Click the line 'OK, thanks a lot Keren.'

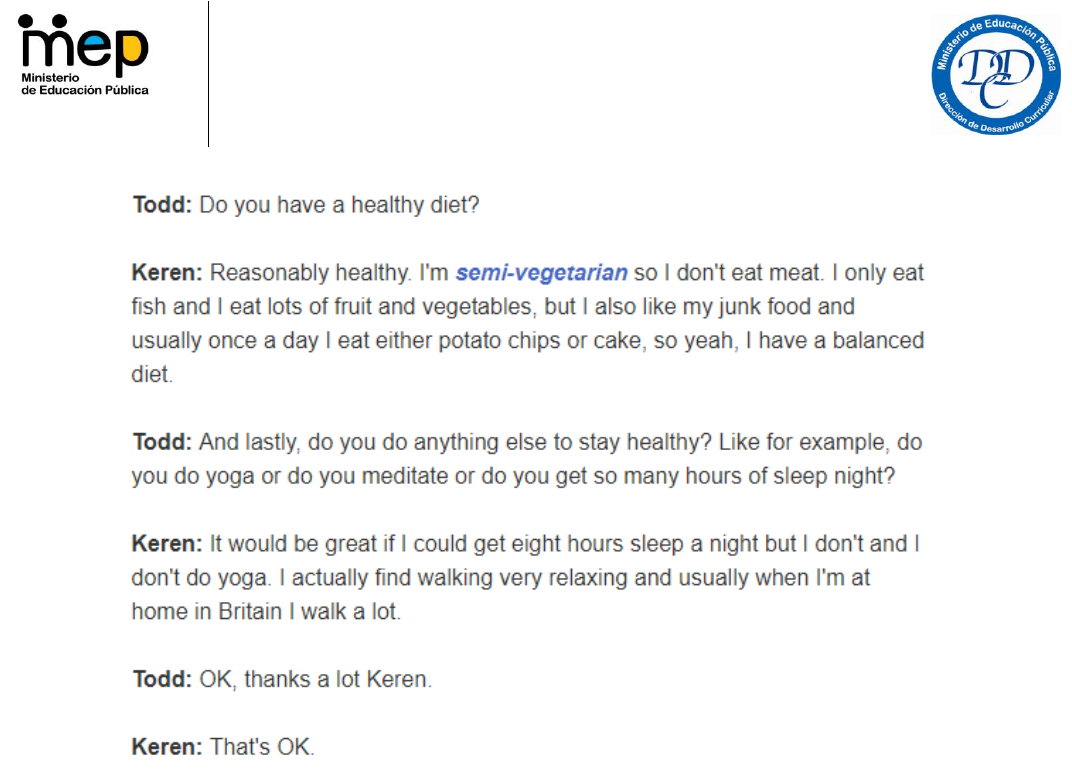tap(315, 679)
